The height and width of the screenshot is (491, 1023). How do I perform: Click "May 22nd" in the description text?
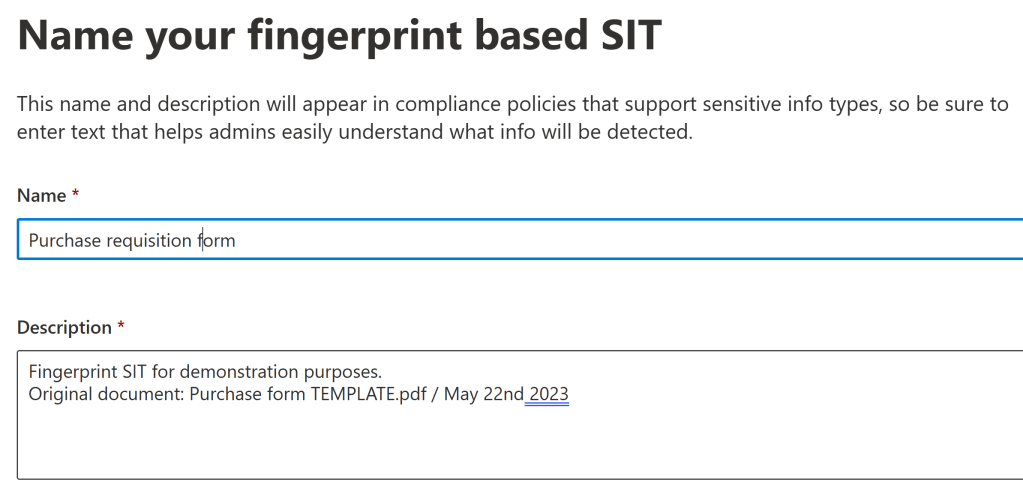[x=483, y=395]
